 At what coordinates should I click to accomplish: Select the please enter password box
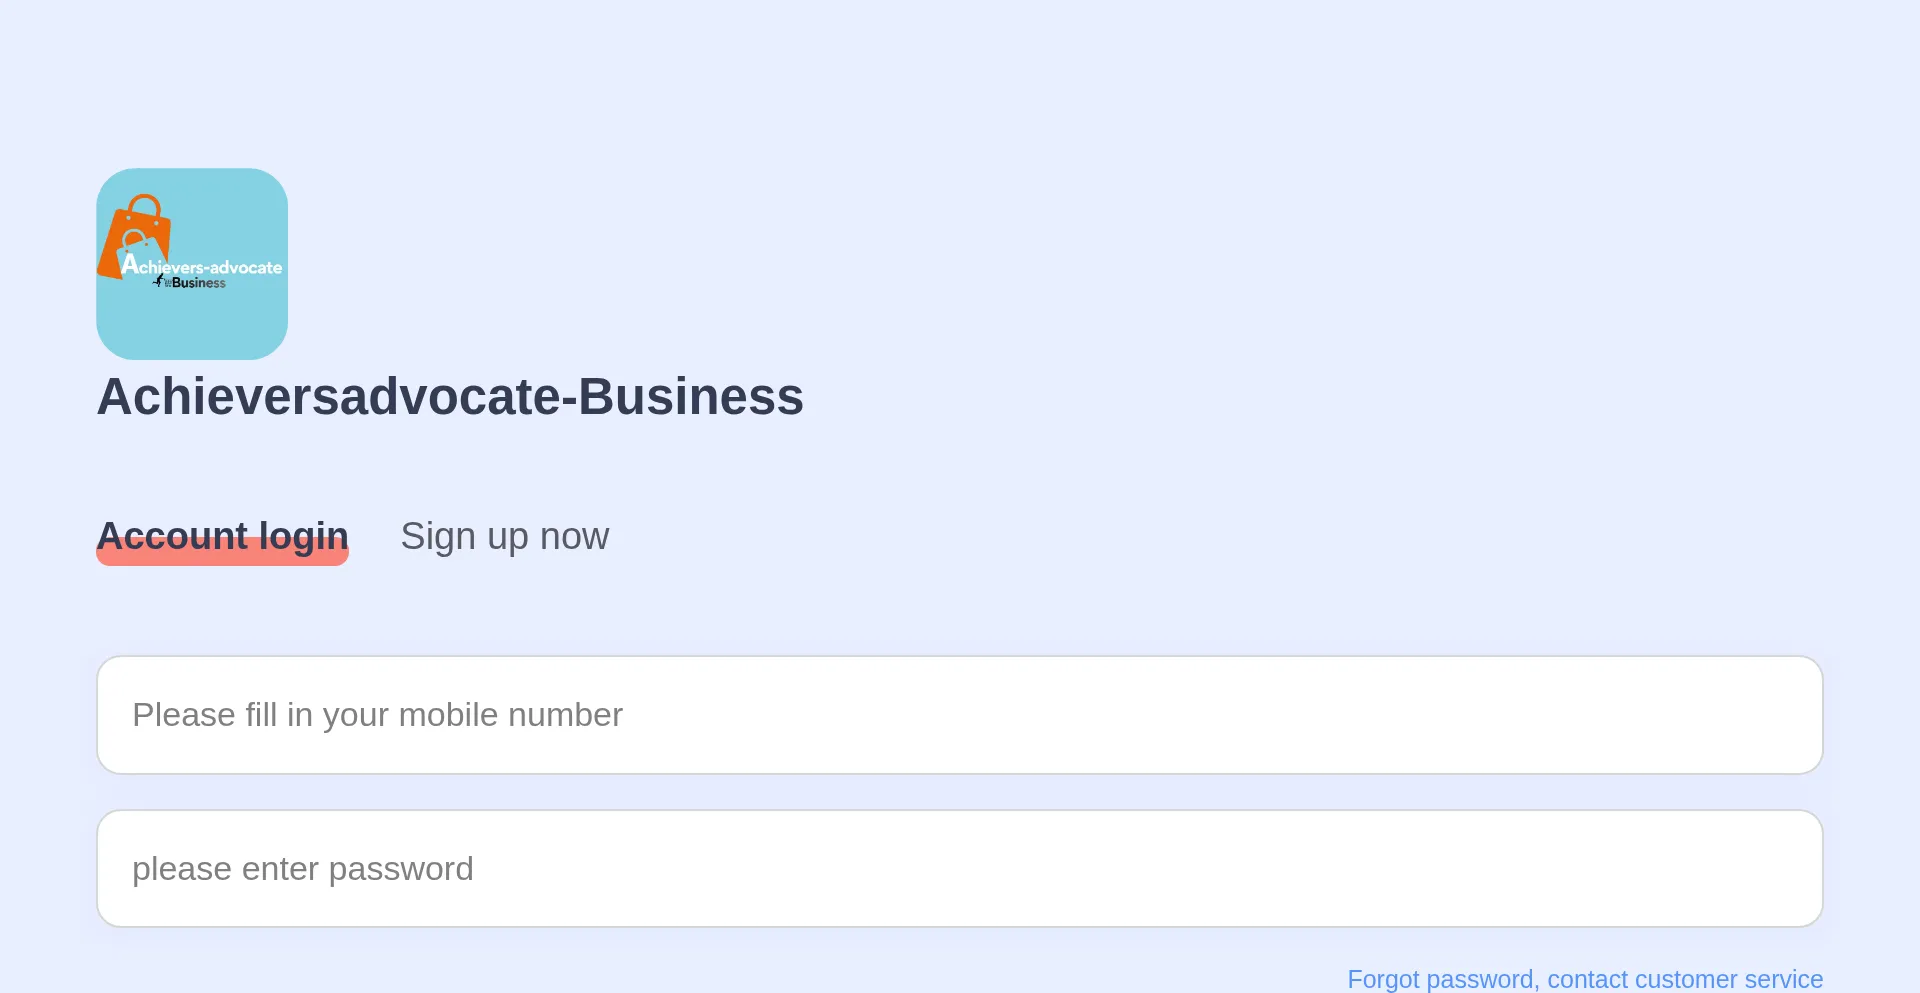tap(960, 867)
